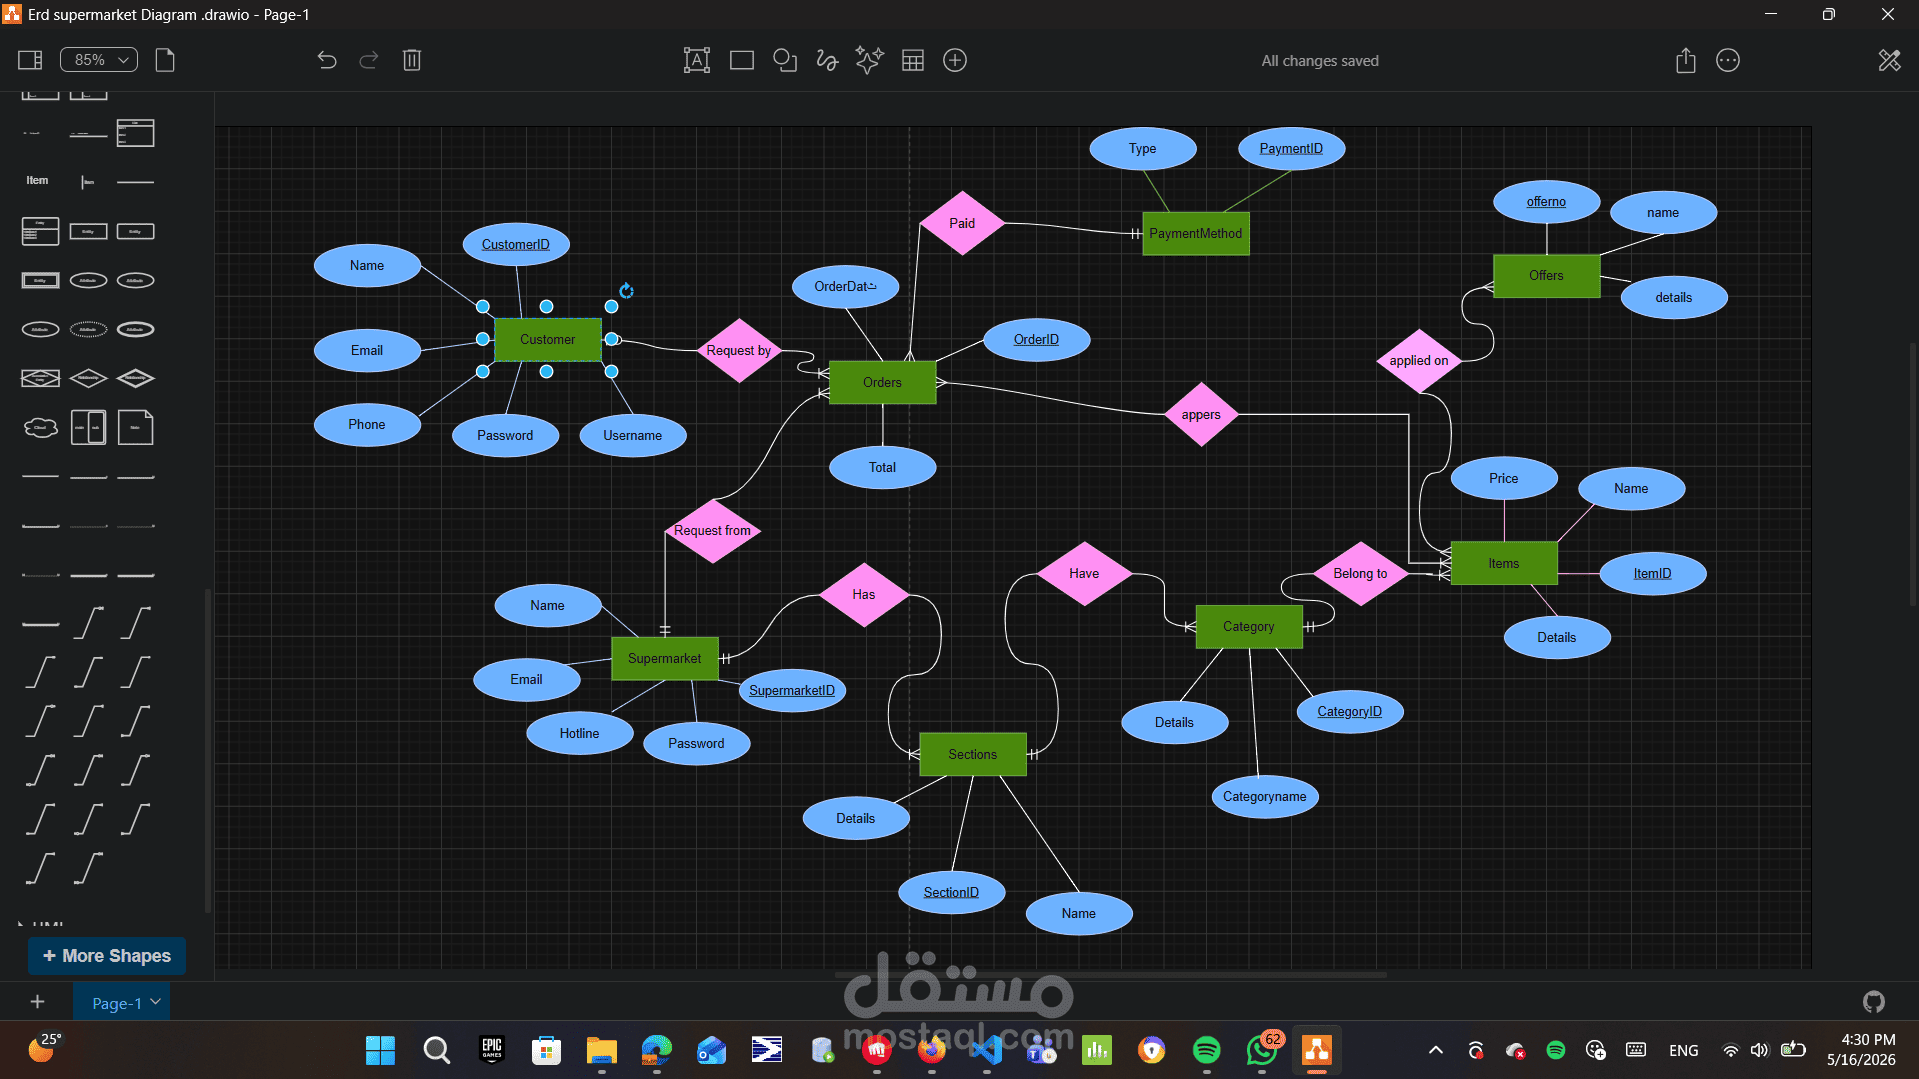Image resolution: width=1919 pixels, height=1079 pixels.
Task: Select the Have relationship diamond
Action: (1084, 574)
